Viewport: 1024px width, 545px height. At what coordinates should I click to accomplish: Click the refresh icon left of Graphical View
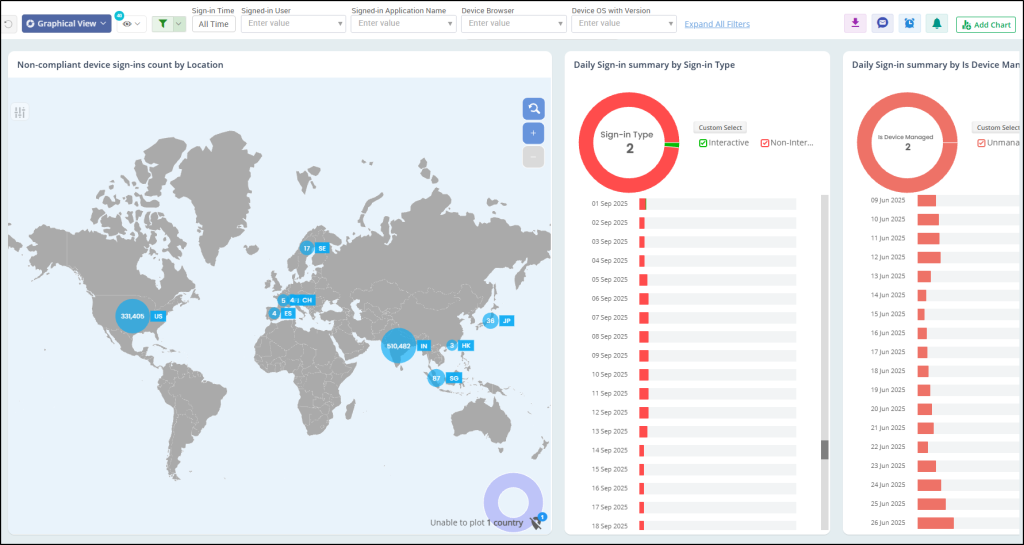click(x=8, y=24)
